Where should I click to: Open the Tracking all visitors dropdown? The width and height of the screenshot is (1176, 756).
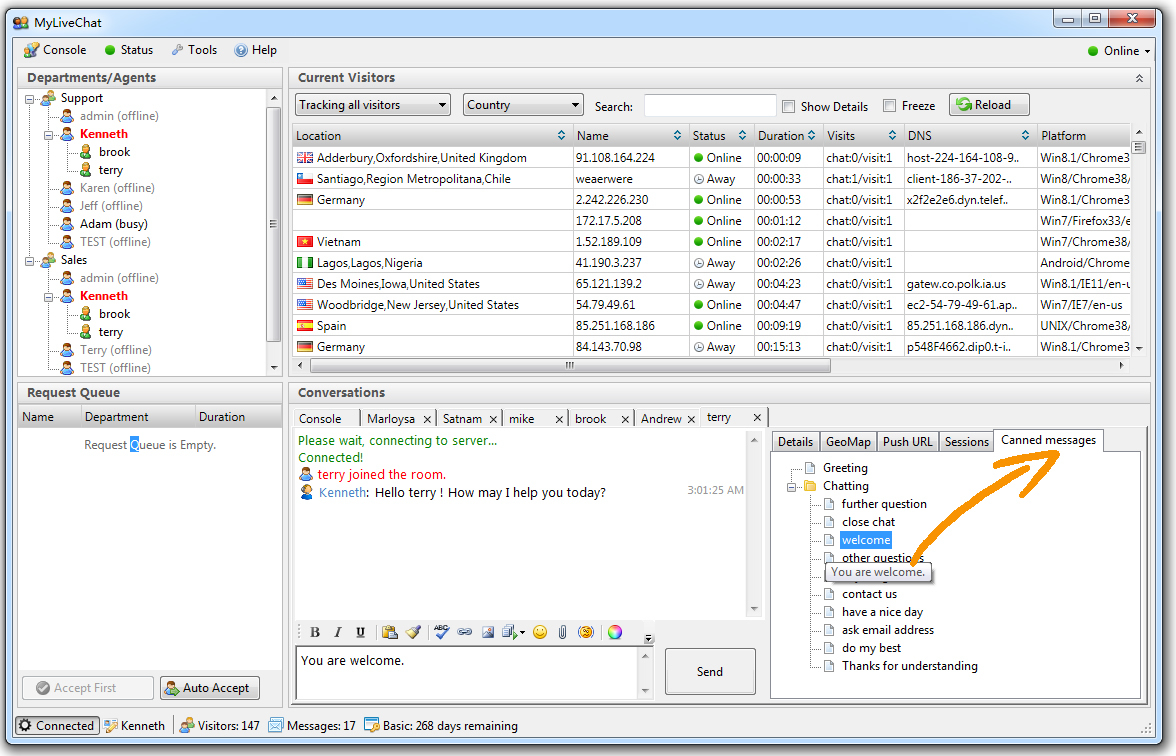tap(373, 105)
